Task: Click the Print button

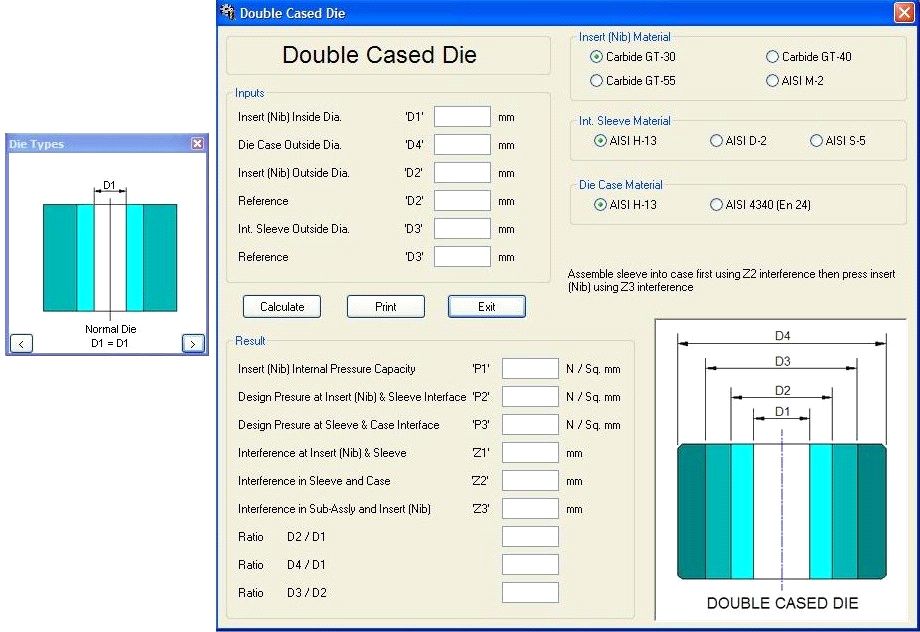Action: click(386, 306)
